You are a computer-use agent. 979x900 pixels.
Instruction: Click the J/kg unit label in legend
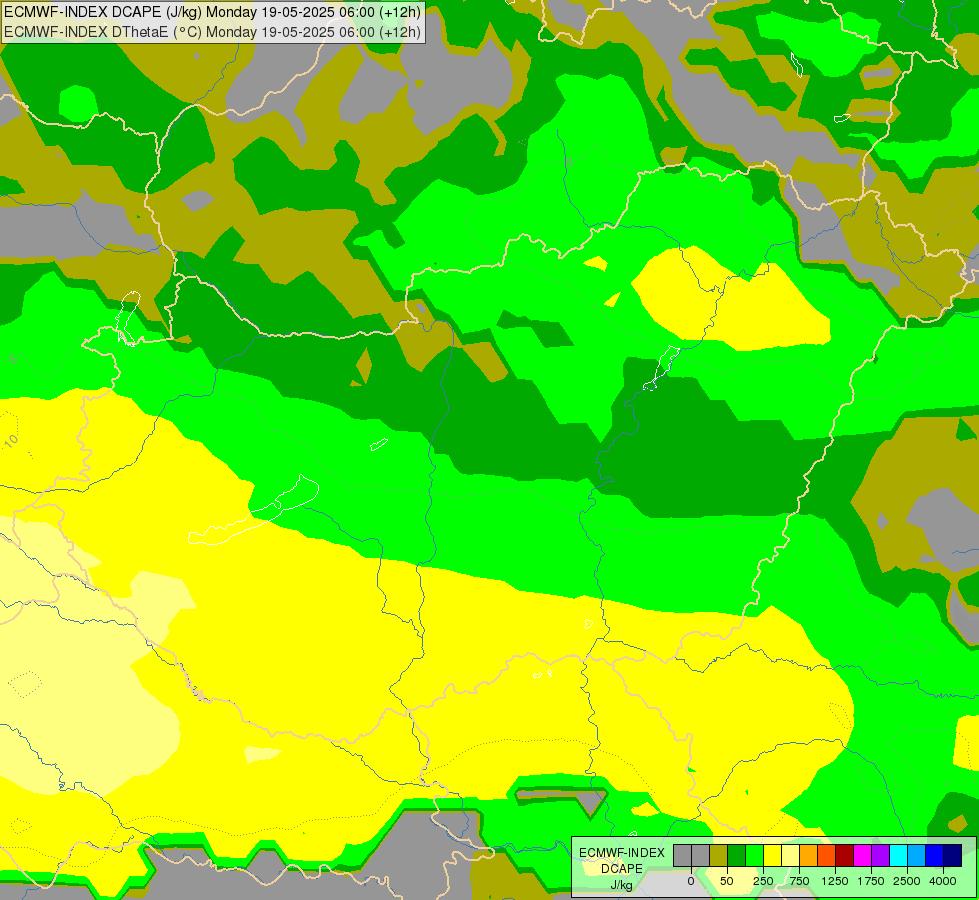click(622, 885)
